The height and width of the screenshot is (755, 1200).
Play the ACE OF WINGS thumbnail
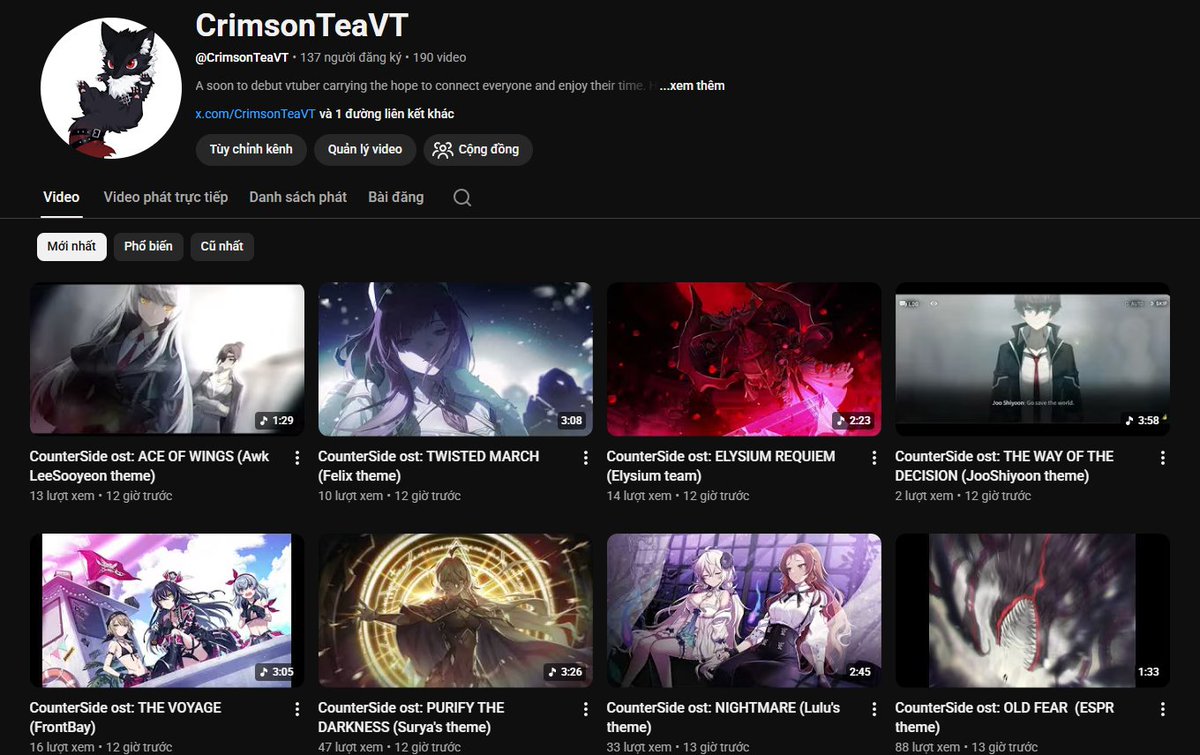click(x=167, y=359)
